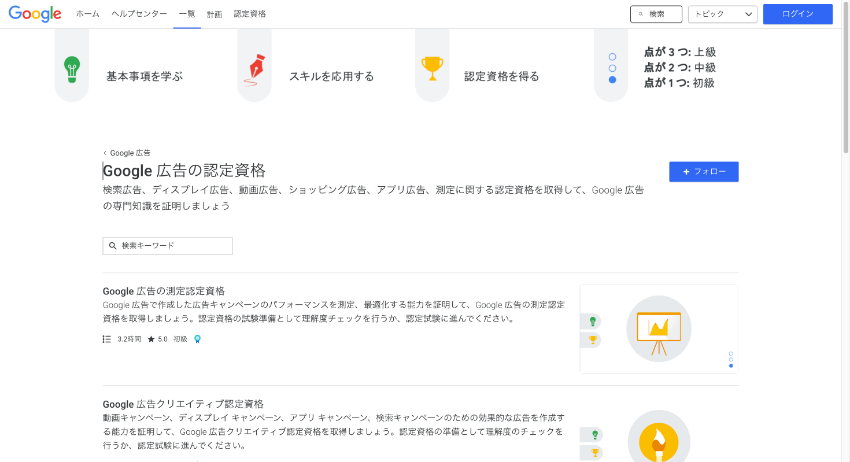Click 3.2時間 duration text
This screenshot has height=462, width=850.
click(x=129, y=339)
